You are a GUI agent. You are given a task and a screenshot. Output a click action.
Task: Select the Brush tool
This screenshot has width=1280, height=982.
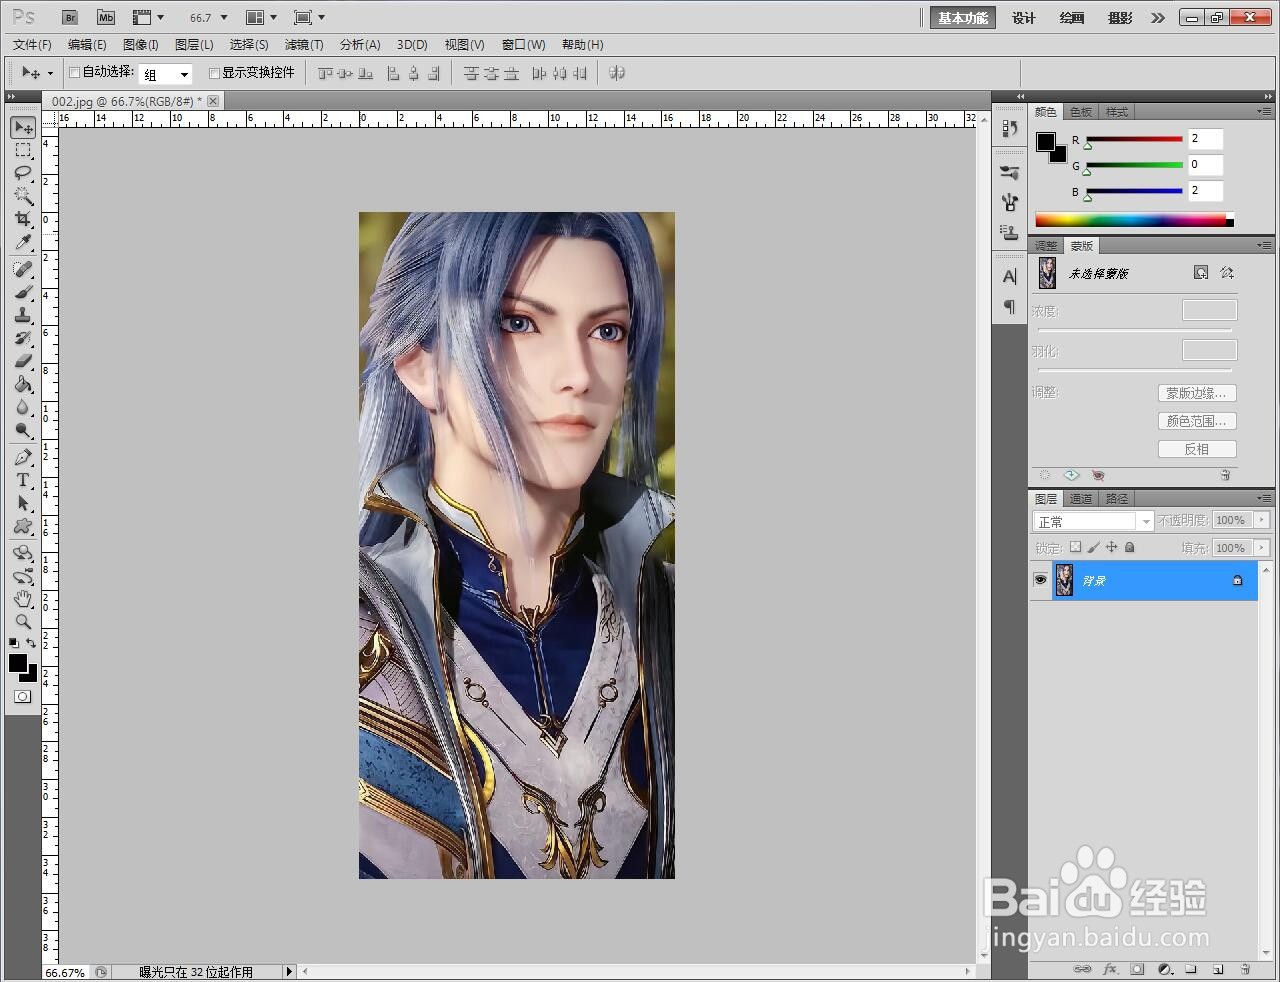point(23,292)
